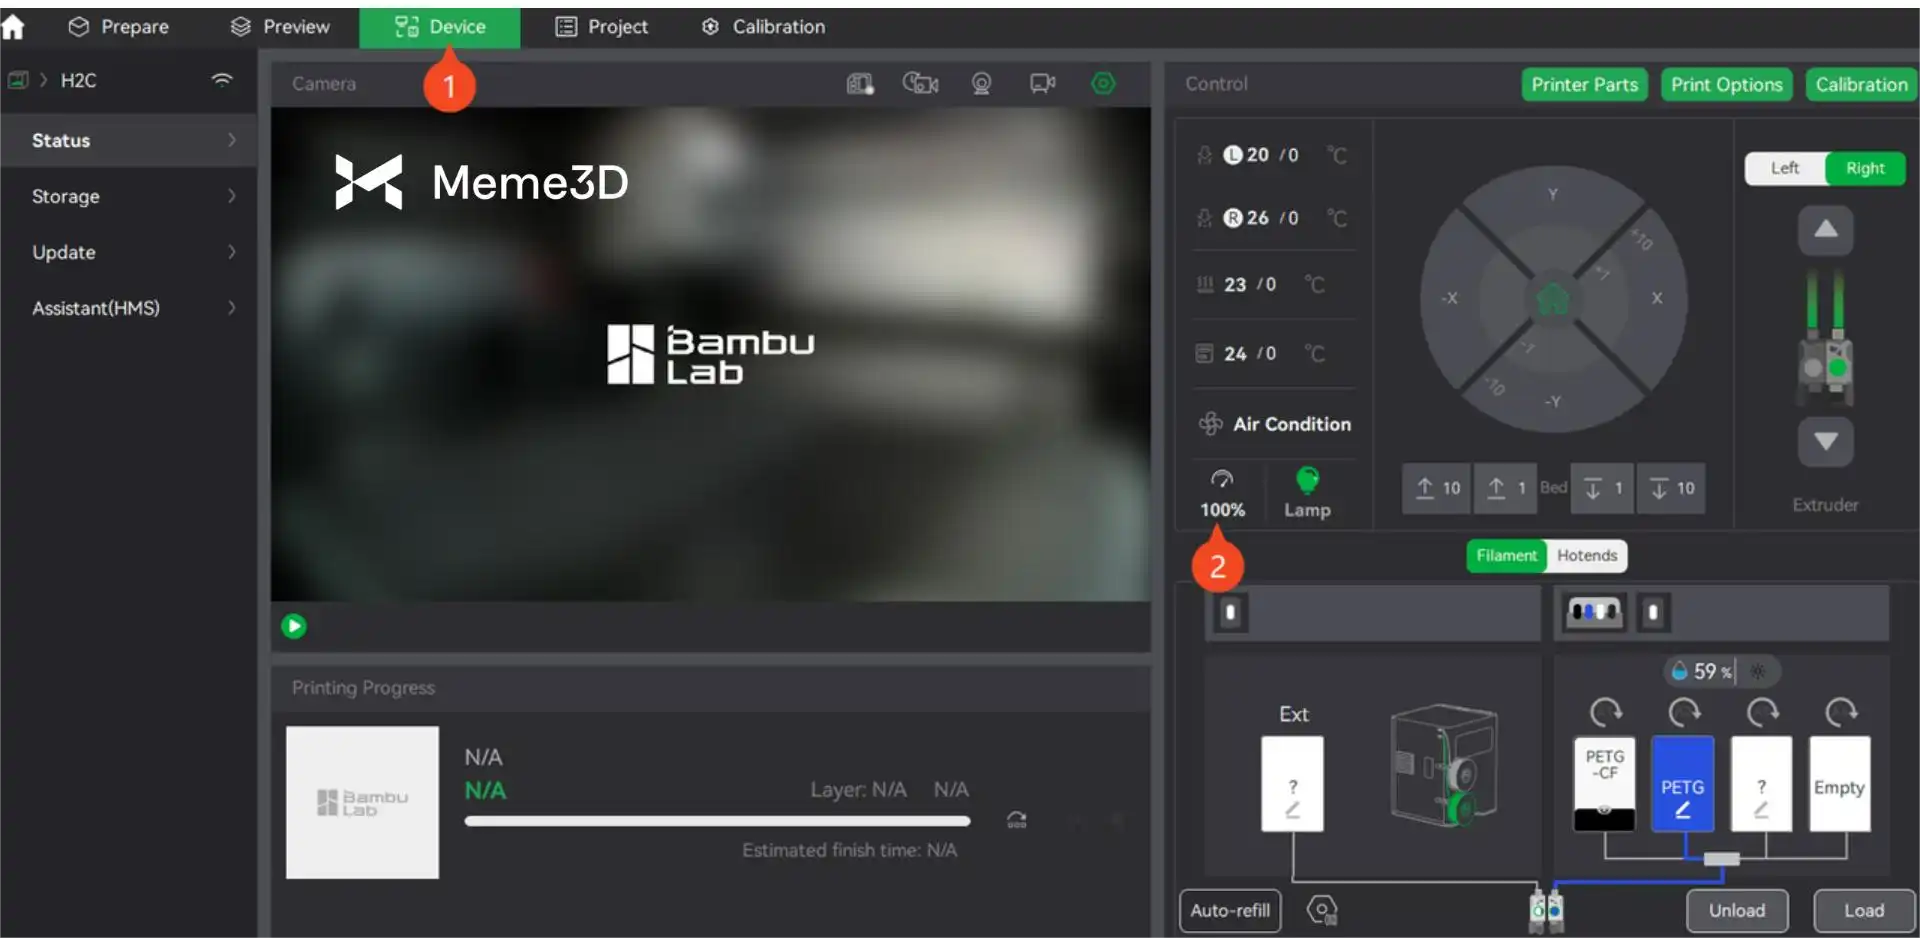
Task: Switch to Hotends view toggle
Action: coord(1586,556)
